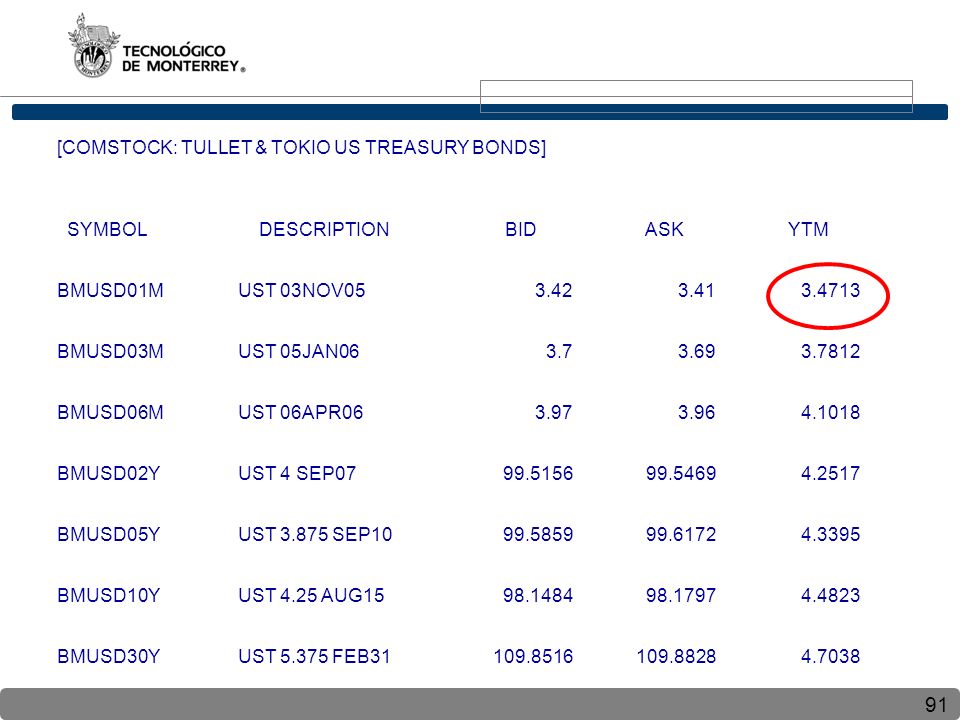Select the COMSTOCK: TULLET & TOKIO title line
The width and height of the screenshot is (960, 720).
tap(301, 148)
